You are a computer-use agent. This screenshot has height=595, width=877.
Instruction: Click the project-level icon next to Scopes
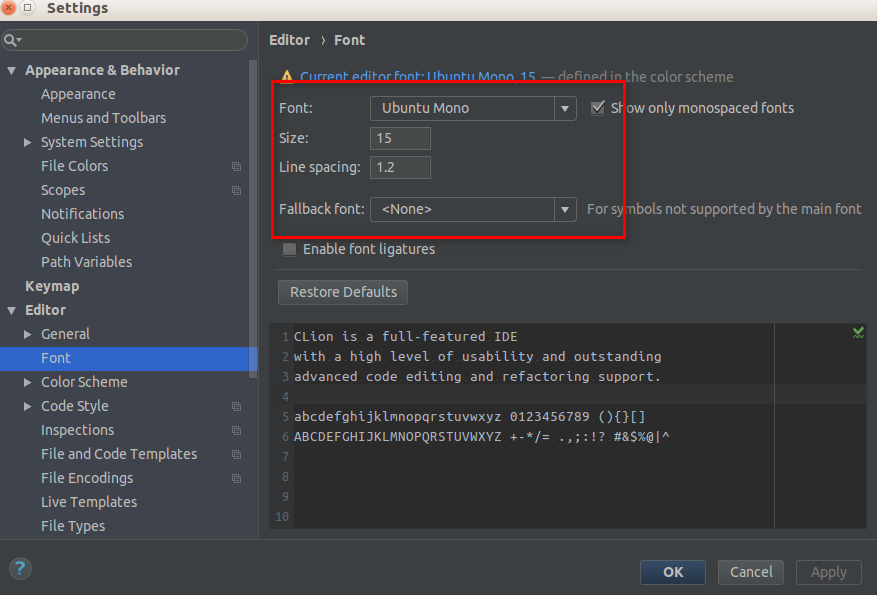(x=237, y=191)
